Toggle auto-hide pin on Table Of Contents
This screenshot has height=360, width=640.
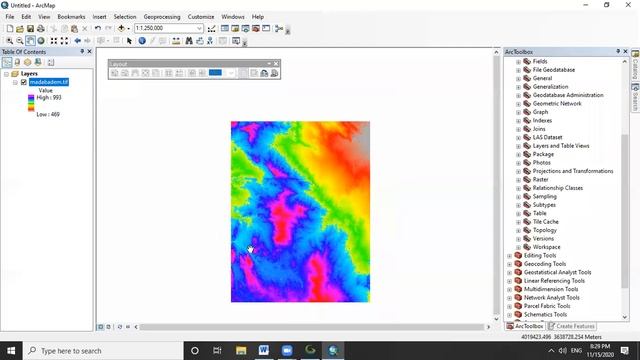pos(82,51)
